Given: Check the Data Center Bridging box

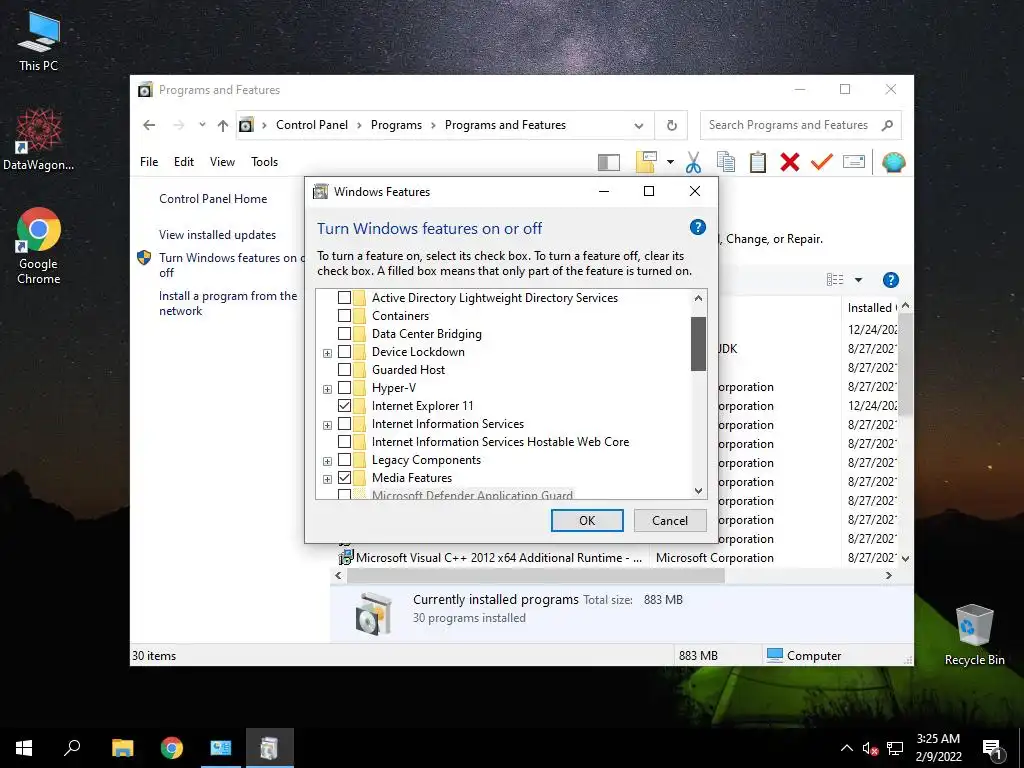Looking at the screenshot, I should click(344, 334).
